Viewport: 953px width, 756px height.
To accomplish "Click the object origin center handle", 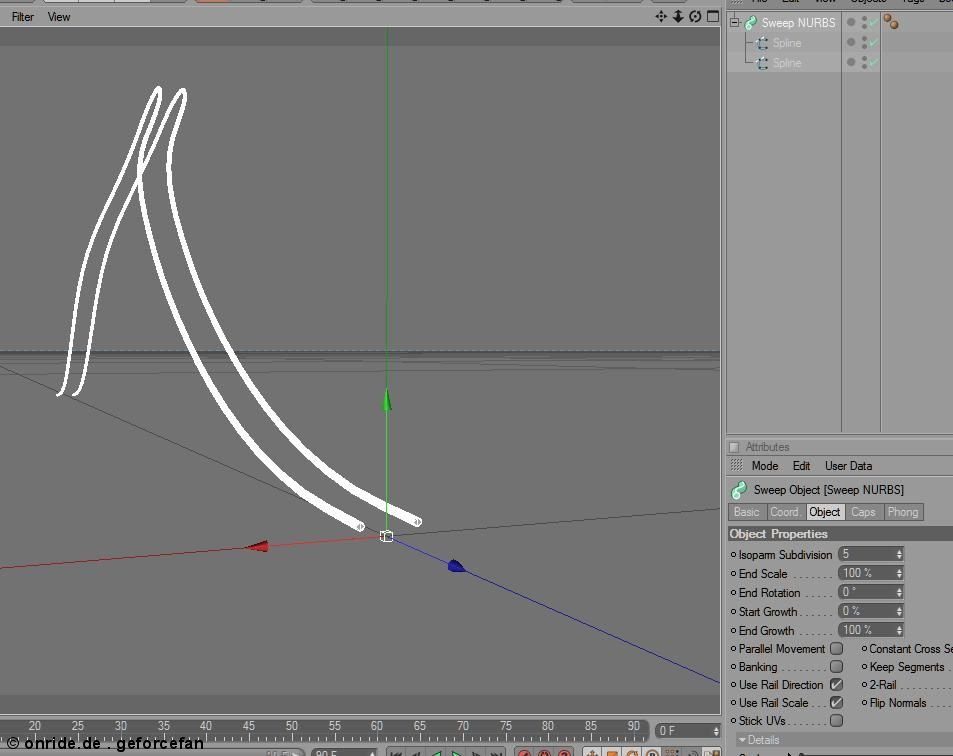I will pyautogui.click(x=387, y=536).
